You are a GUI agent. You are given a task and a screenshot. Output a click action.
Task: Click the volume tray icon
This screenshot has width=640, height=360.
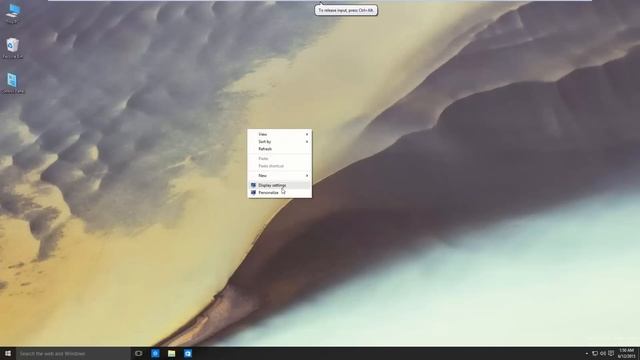click(x=603, y=353)
